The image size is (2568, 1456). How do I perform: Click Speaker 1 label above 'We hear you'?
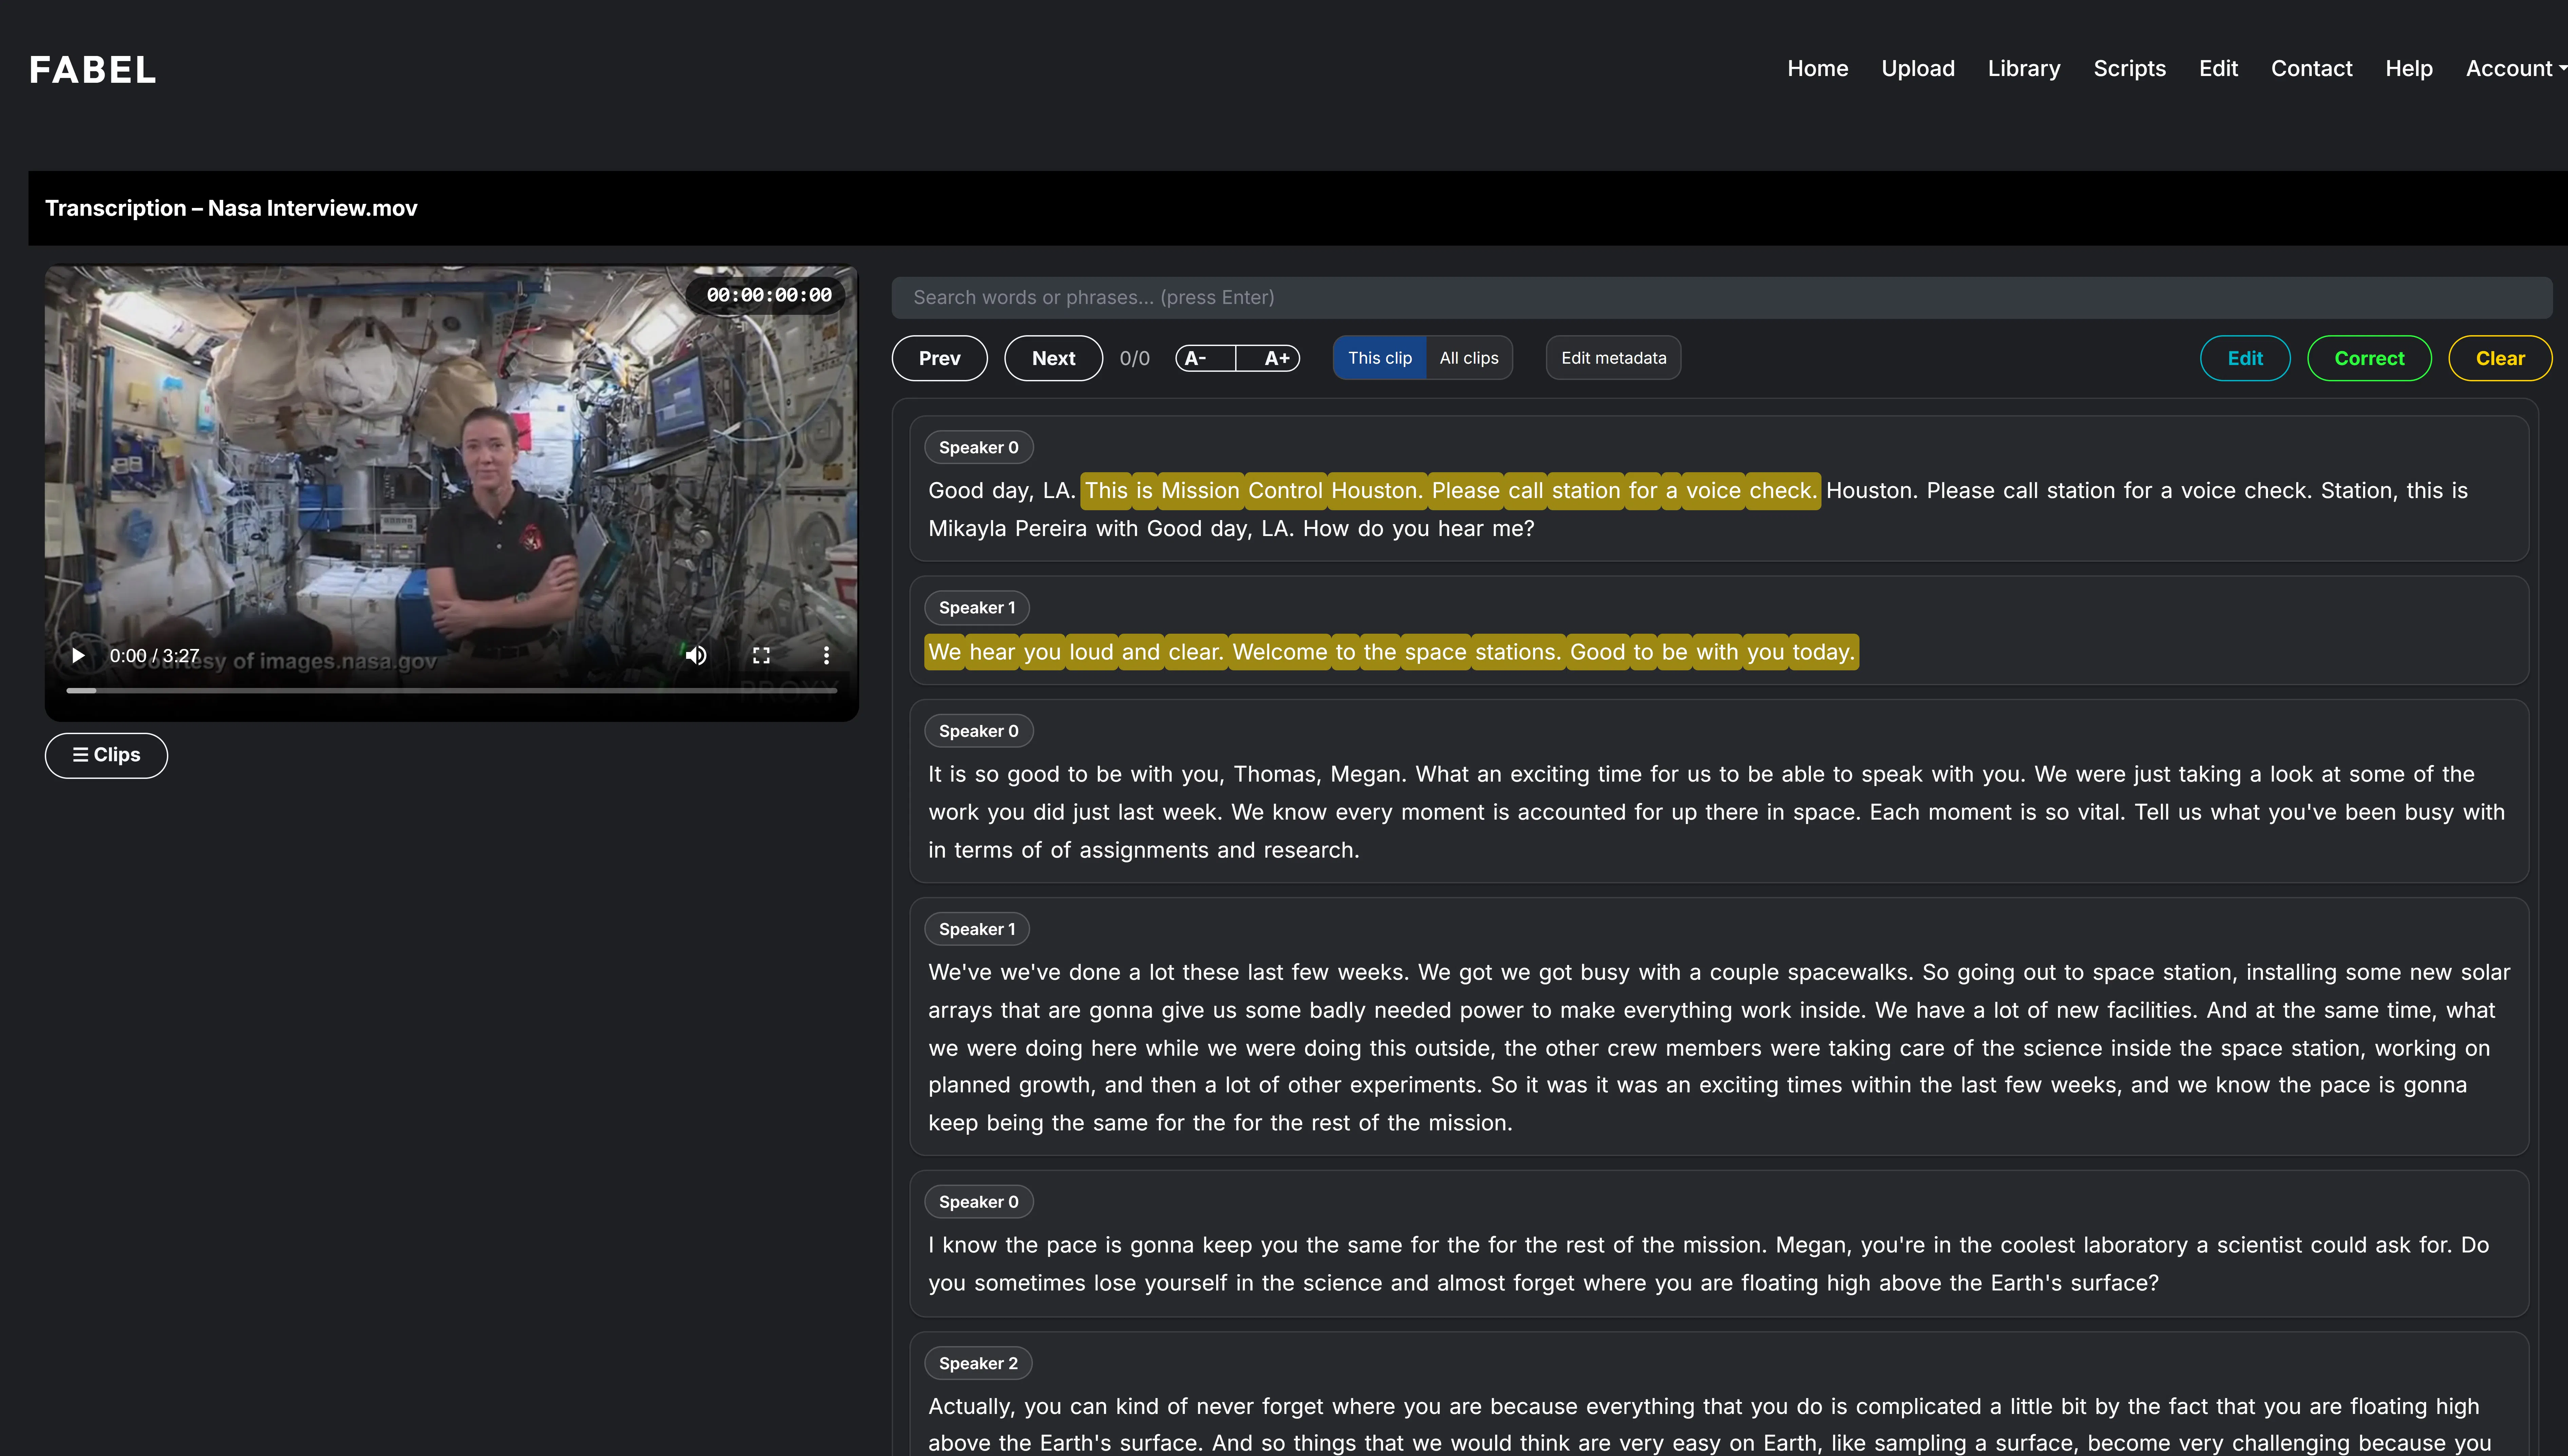(977, 608)
